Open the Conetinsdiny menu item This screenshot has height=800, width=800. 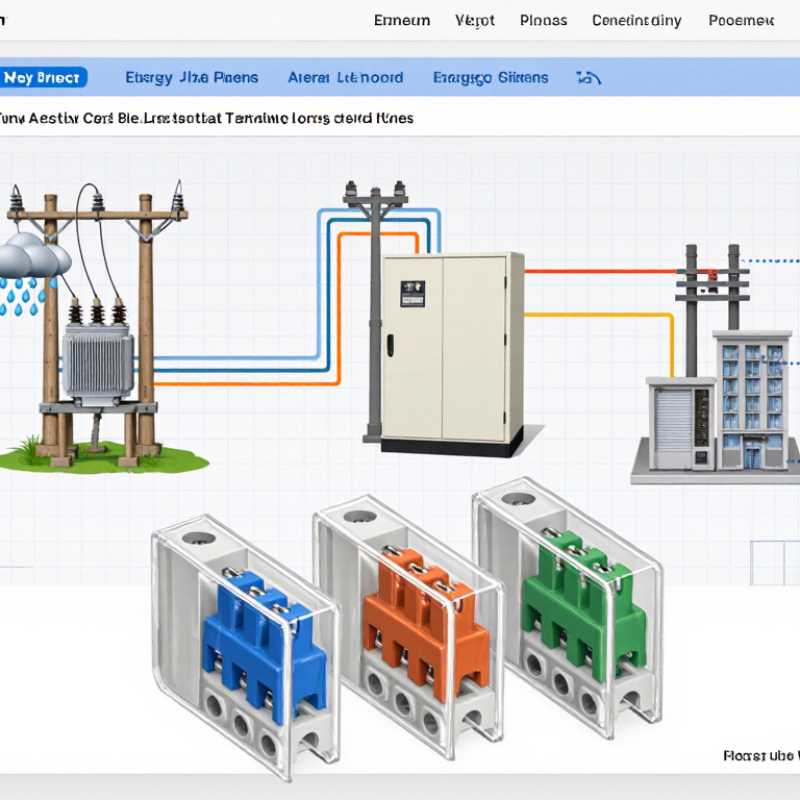click(x=636, y=20)
